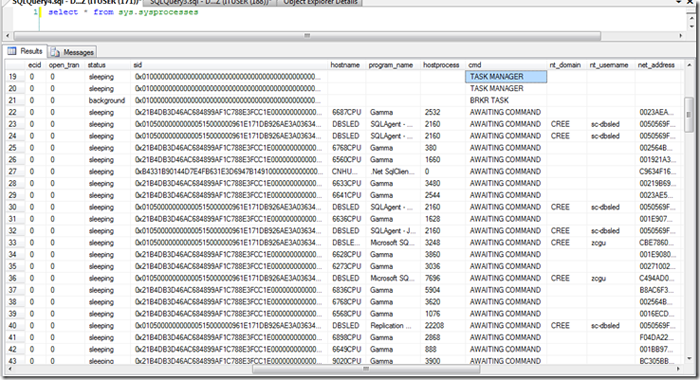Switch to the Results tab
The height and width of the screenshot is (380, 700).
[x=25, y=51]
